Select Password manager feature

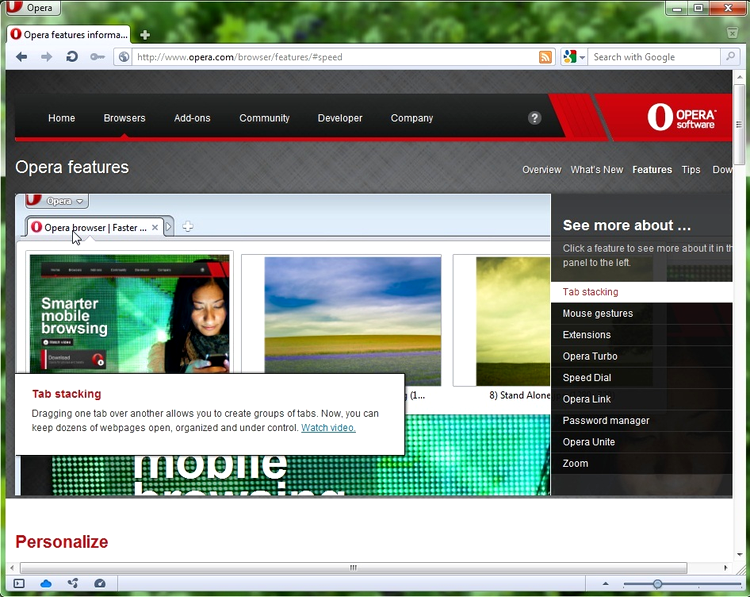(x=641, y=420)
